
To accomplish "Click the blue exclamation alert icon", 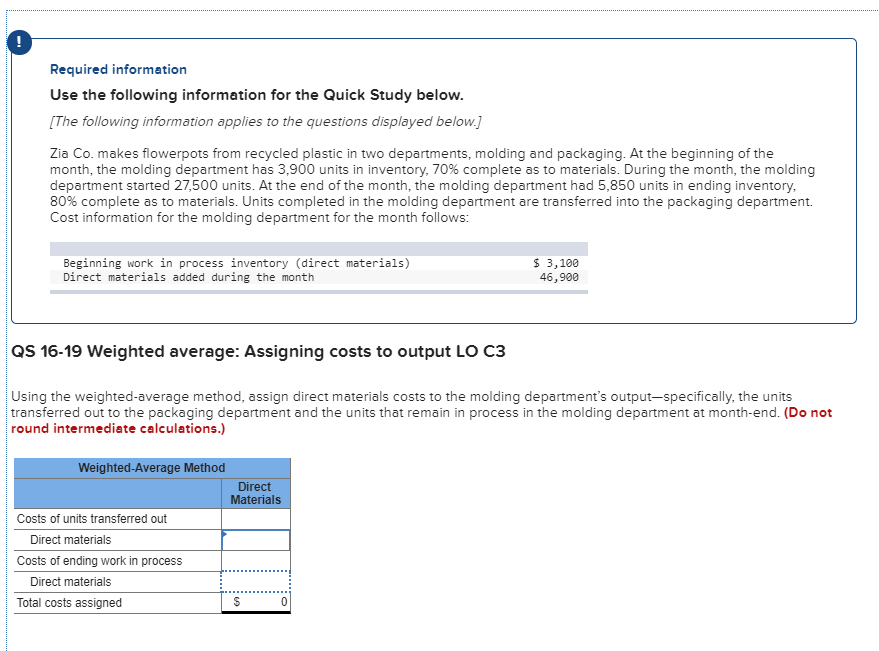I will click(19, 43).
